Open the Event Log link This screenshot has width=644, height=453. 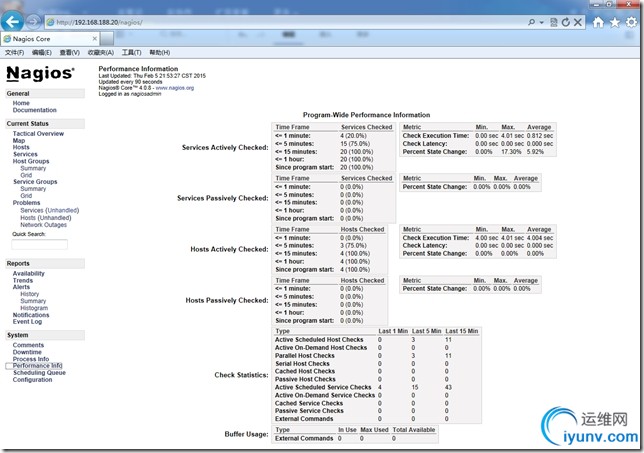(27, 322)
